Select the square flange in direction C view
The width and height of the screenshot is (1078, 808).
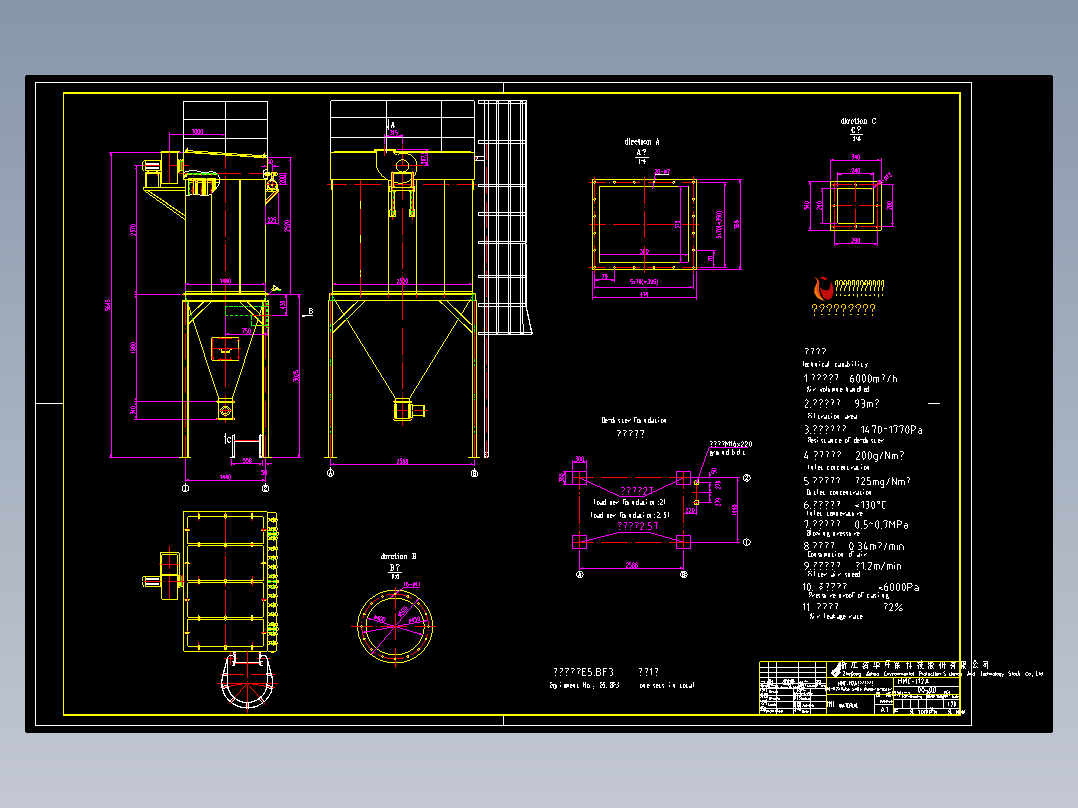pos(855,205)
